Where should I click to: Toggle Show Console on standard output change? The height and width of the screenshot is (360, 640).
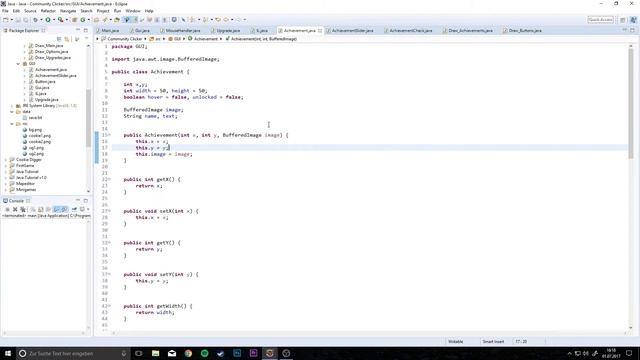(x=57, y=209)
